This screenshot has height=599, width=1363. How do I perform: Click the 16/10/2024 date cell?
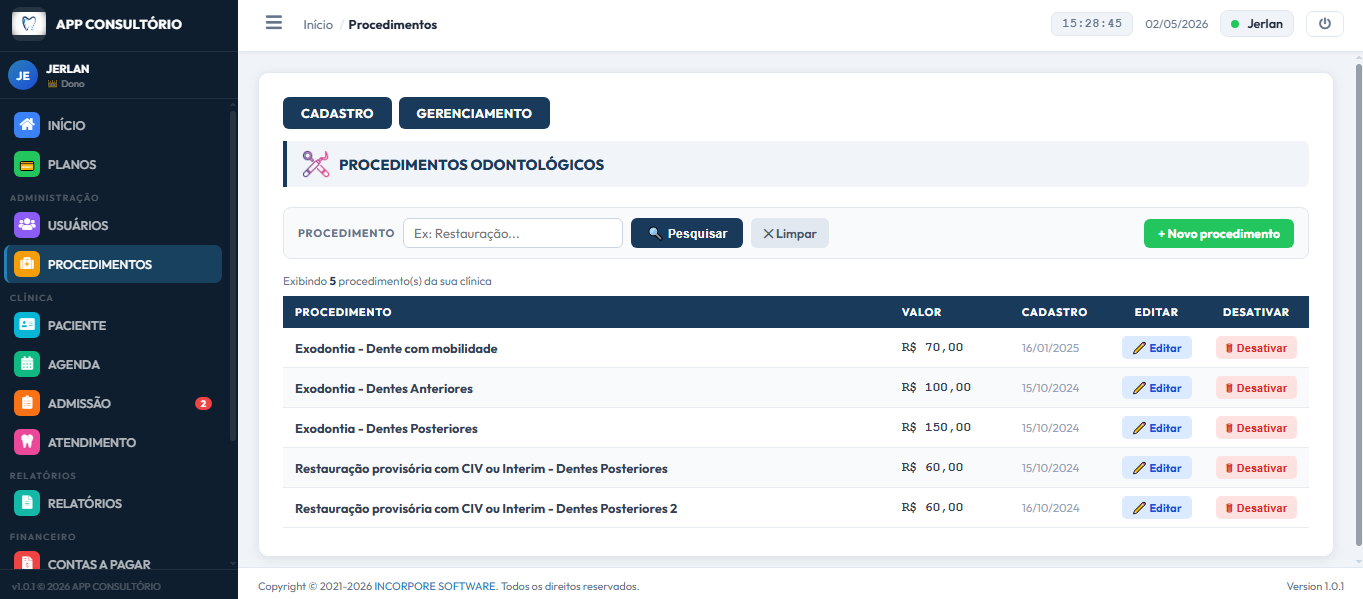(x=1050, y=508)
